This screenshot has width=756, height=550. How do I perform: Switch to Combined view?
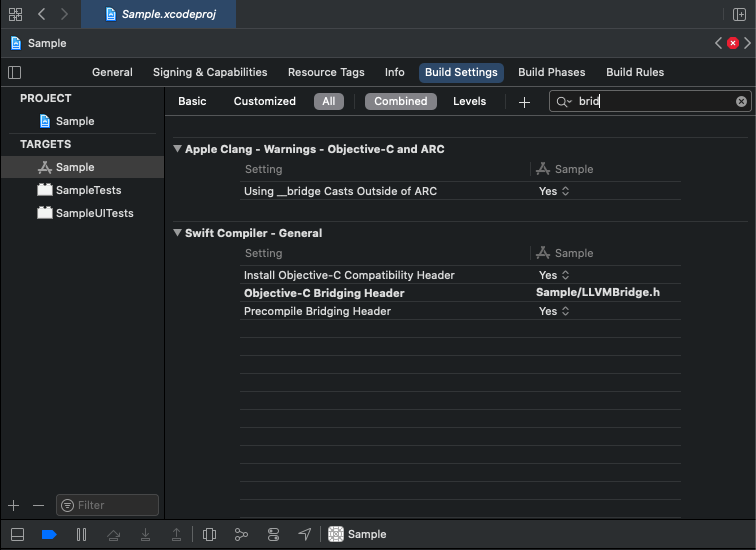tap(401, 101)
